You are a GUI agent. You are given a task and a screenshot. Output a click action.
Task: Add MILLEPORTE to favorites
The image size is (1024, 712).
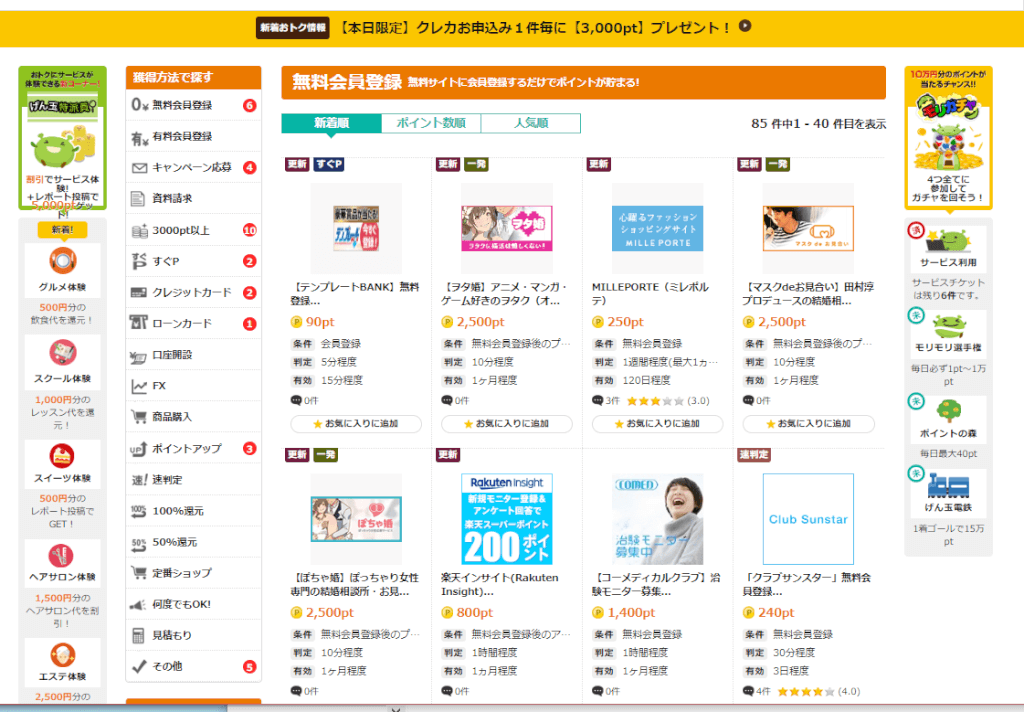click(x=657, y=424)
